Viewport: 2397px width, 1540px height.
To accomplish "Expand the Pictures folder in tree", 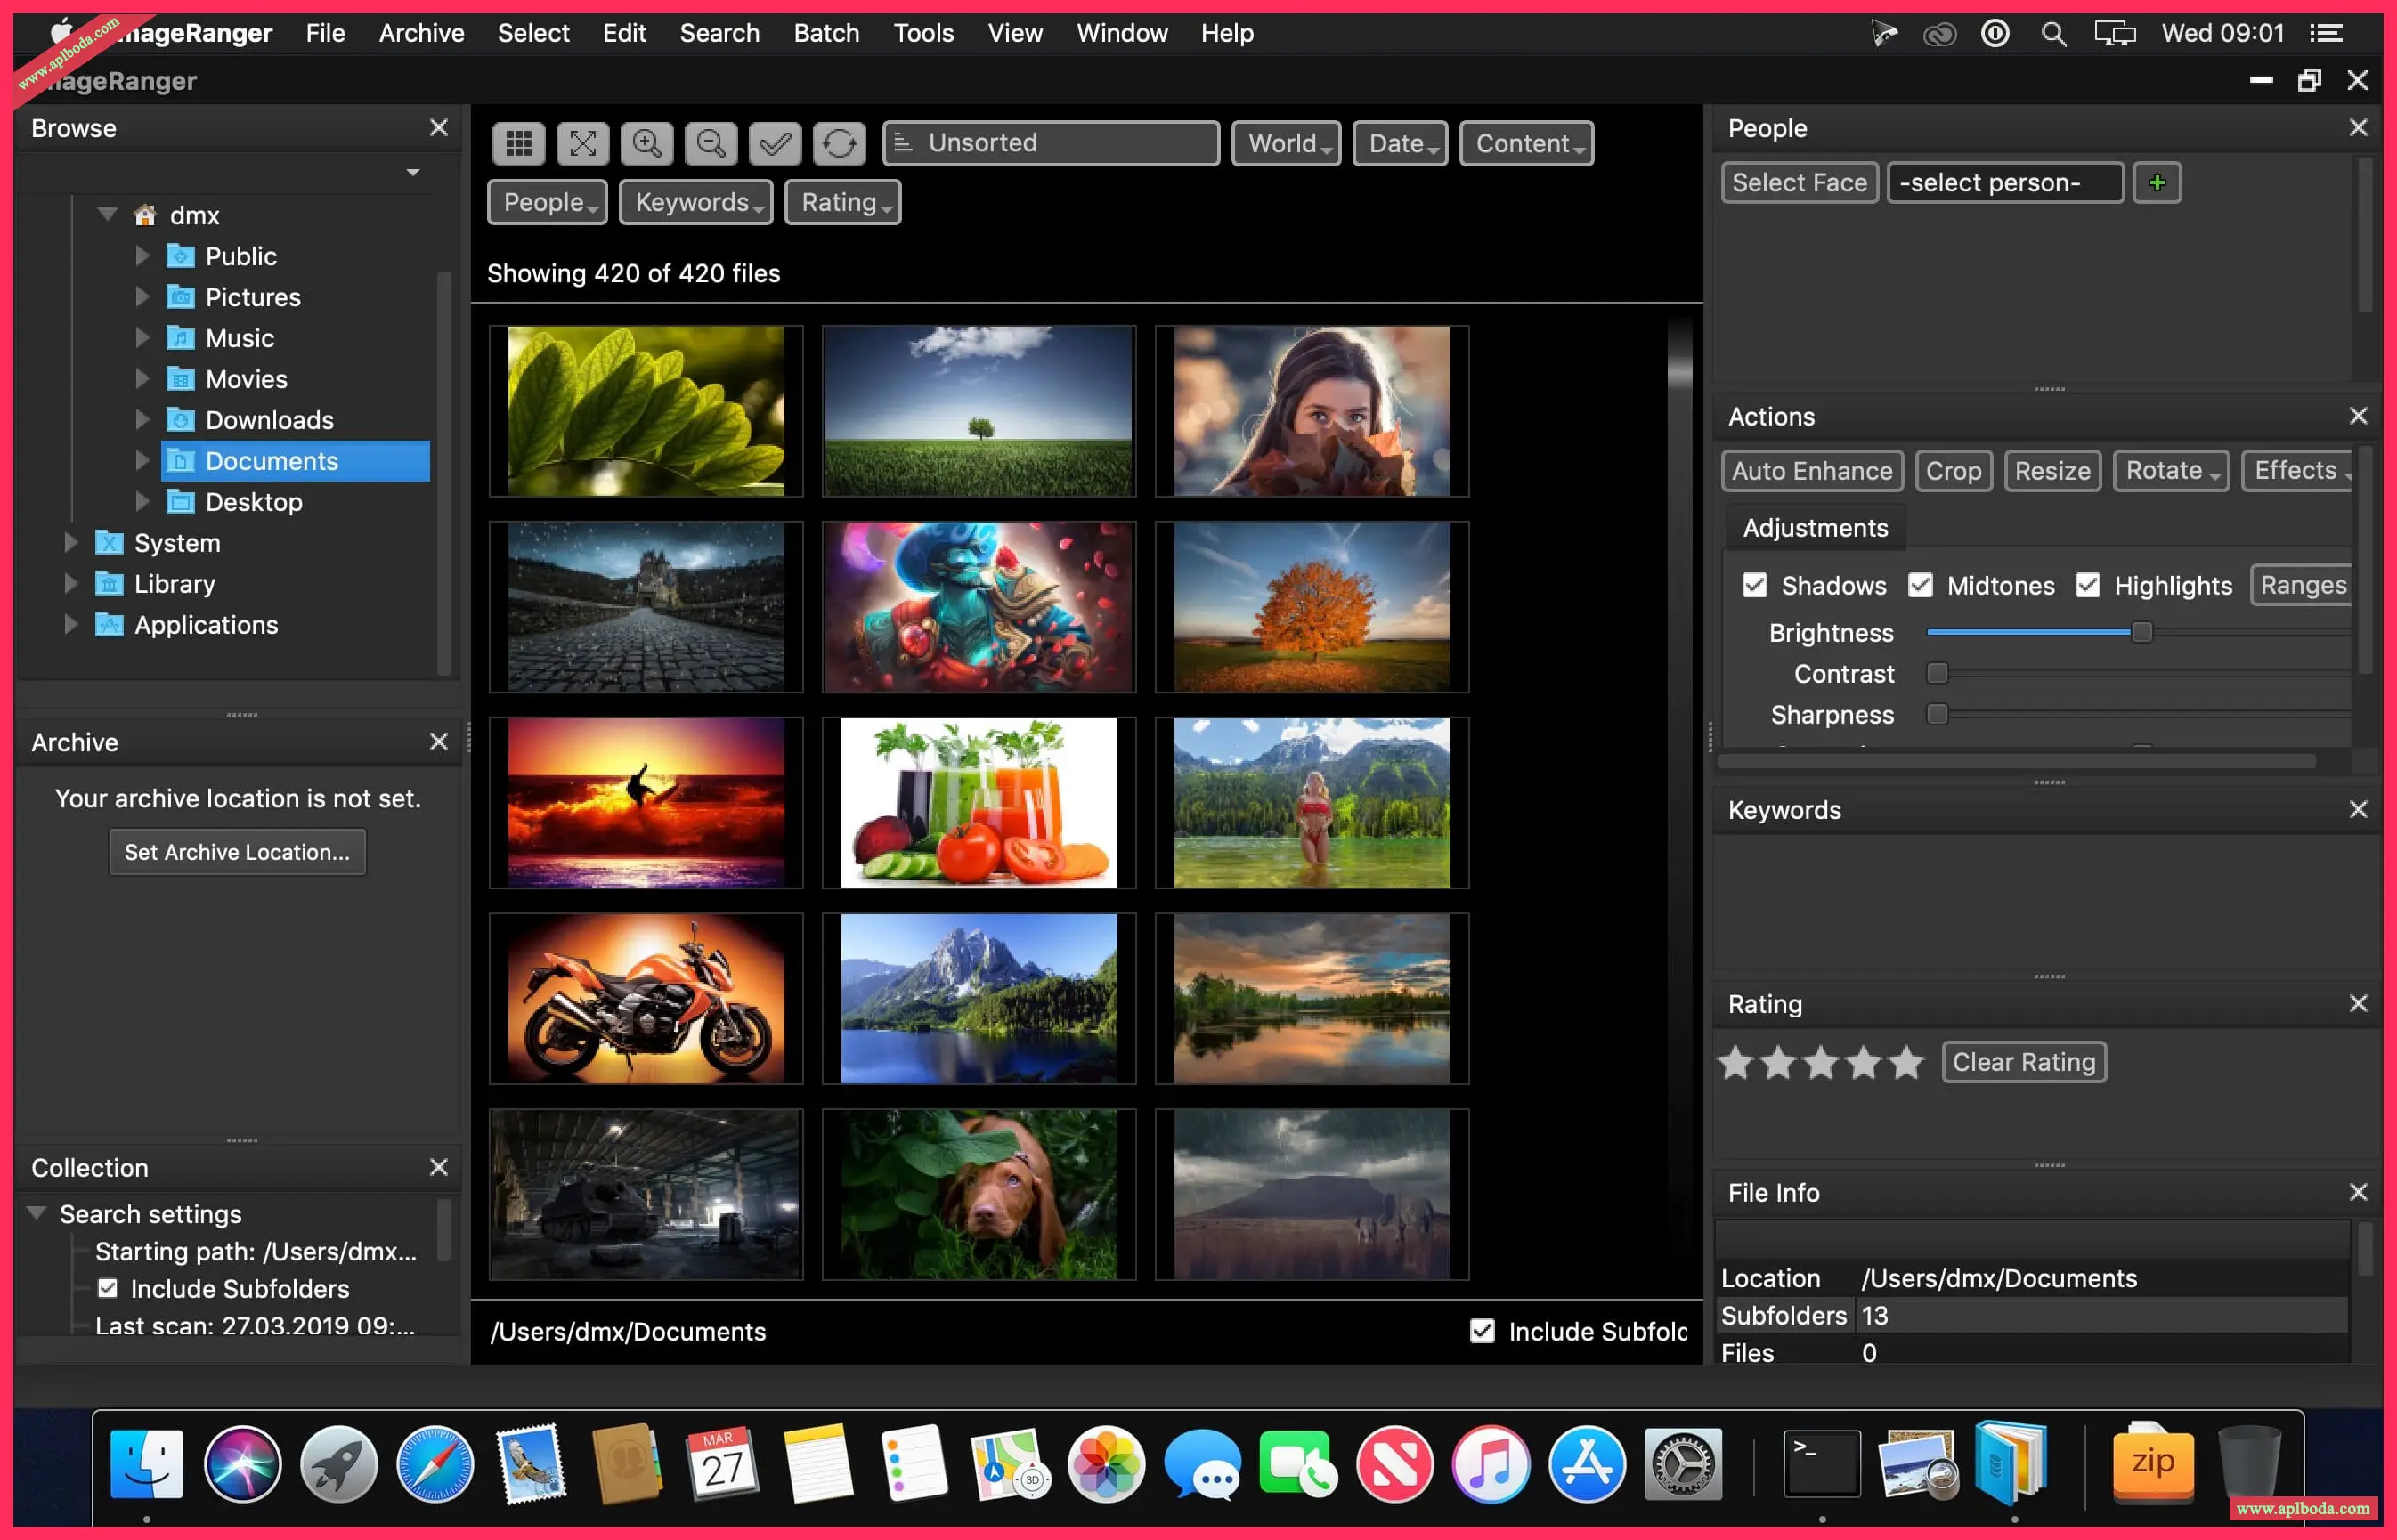I will click(x=142, y=297).
